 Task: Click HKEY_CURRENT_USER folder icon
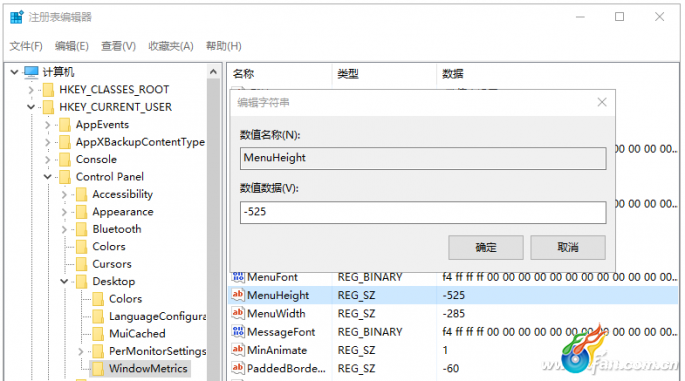click(48, 107)
